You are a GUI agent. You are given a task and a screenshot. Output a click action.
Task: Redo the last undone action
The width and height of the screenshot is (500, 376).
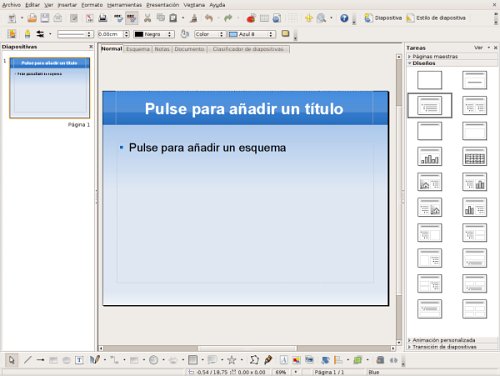click(x=228, y=18)
